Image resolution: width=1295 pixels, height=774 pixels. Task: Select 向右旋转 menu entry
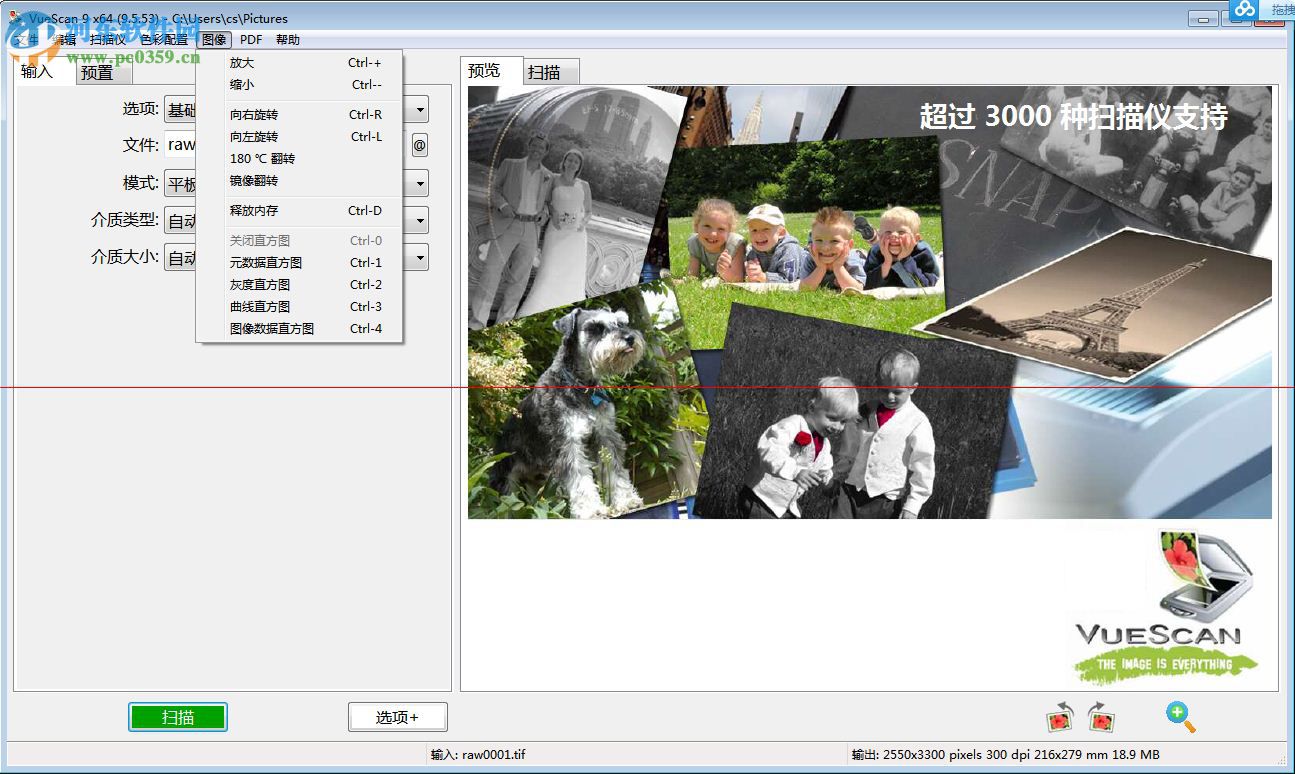coord(300,115)
